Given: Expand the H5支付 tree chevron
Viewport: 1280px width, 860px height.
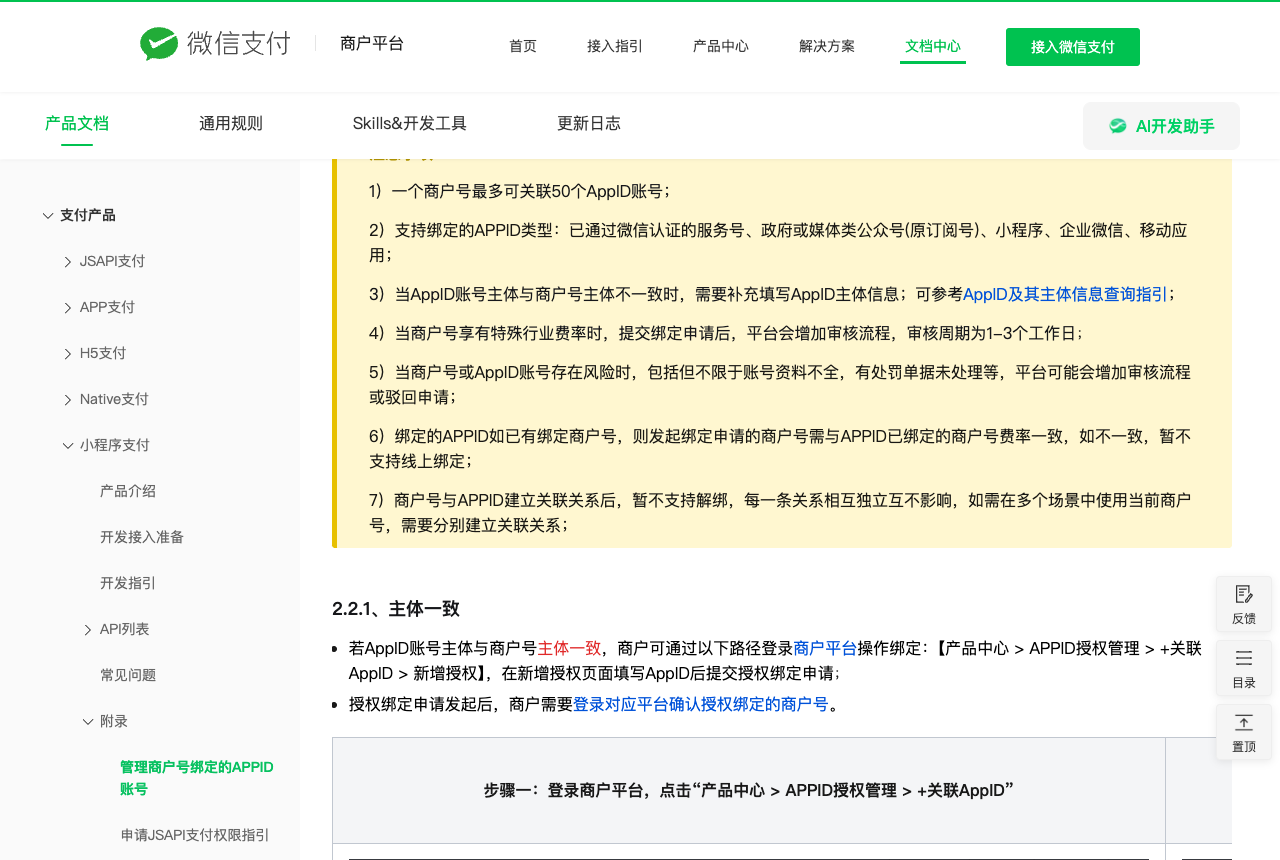Looking at the screenshot, I should [68, 354].
